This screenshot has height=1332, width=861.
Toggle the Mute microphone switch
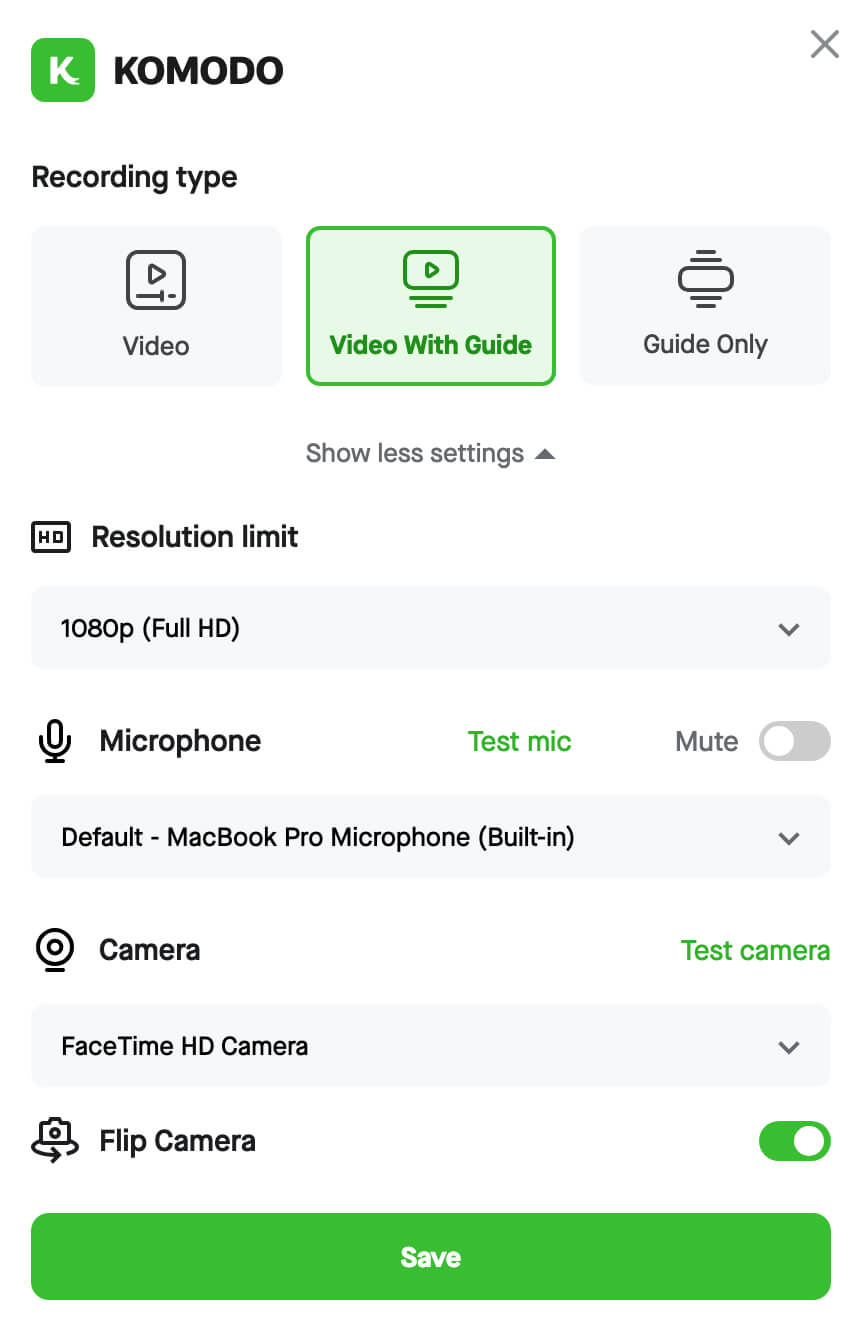tap(794, 741)
